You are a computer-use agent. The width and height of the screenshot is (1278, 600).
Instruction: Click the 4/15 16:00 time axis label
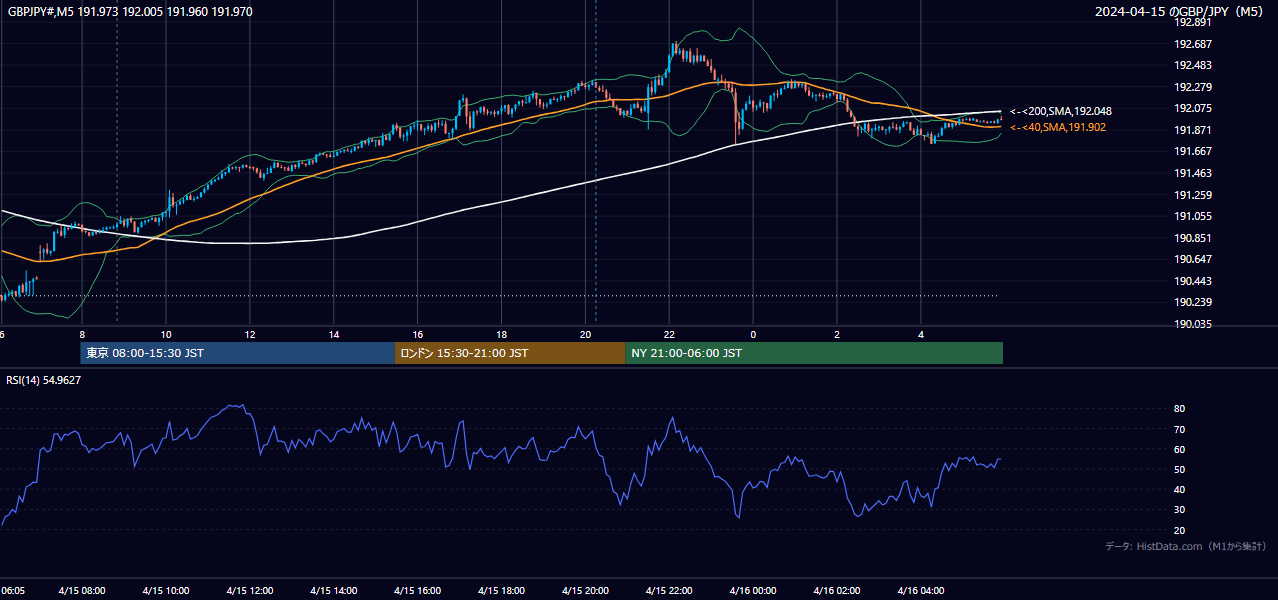(x=417, y=591)
